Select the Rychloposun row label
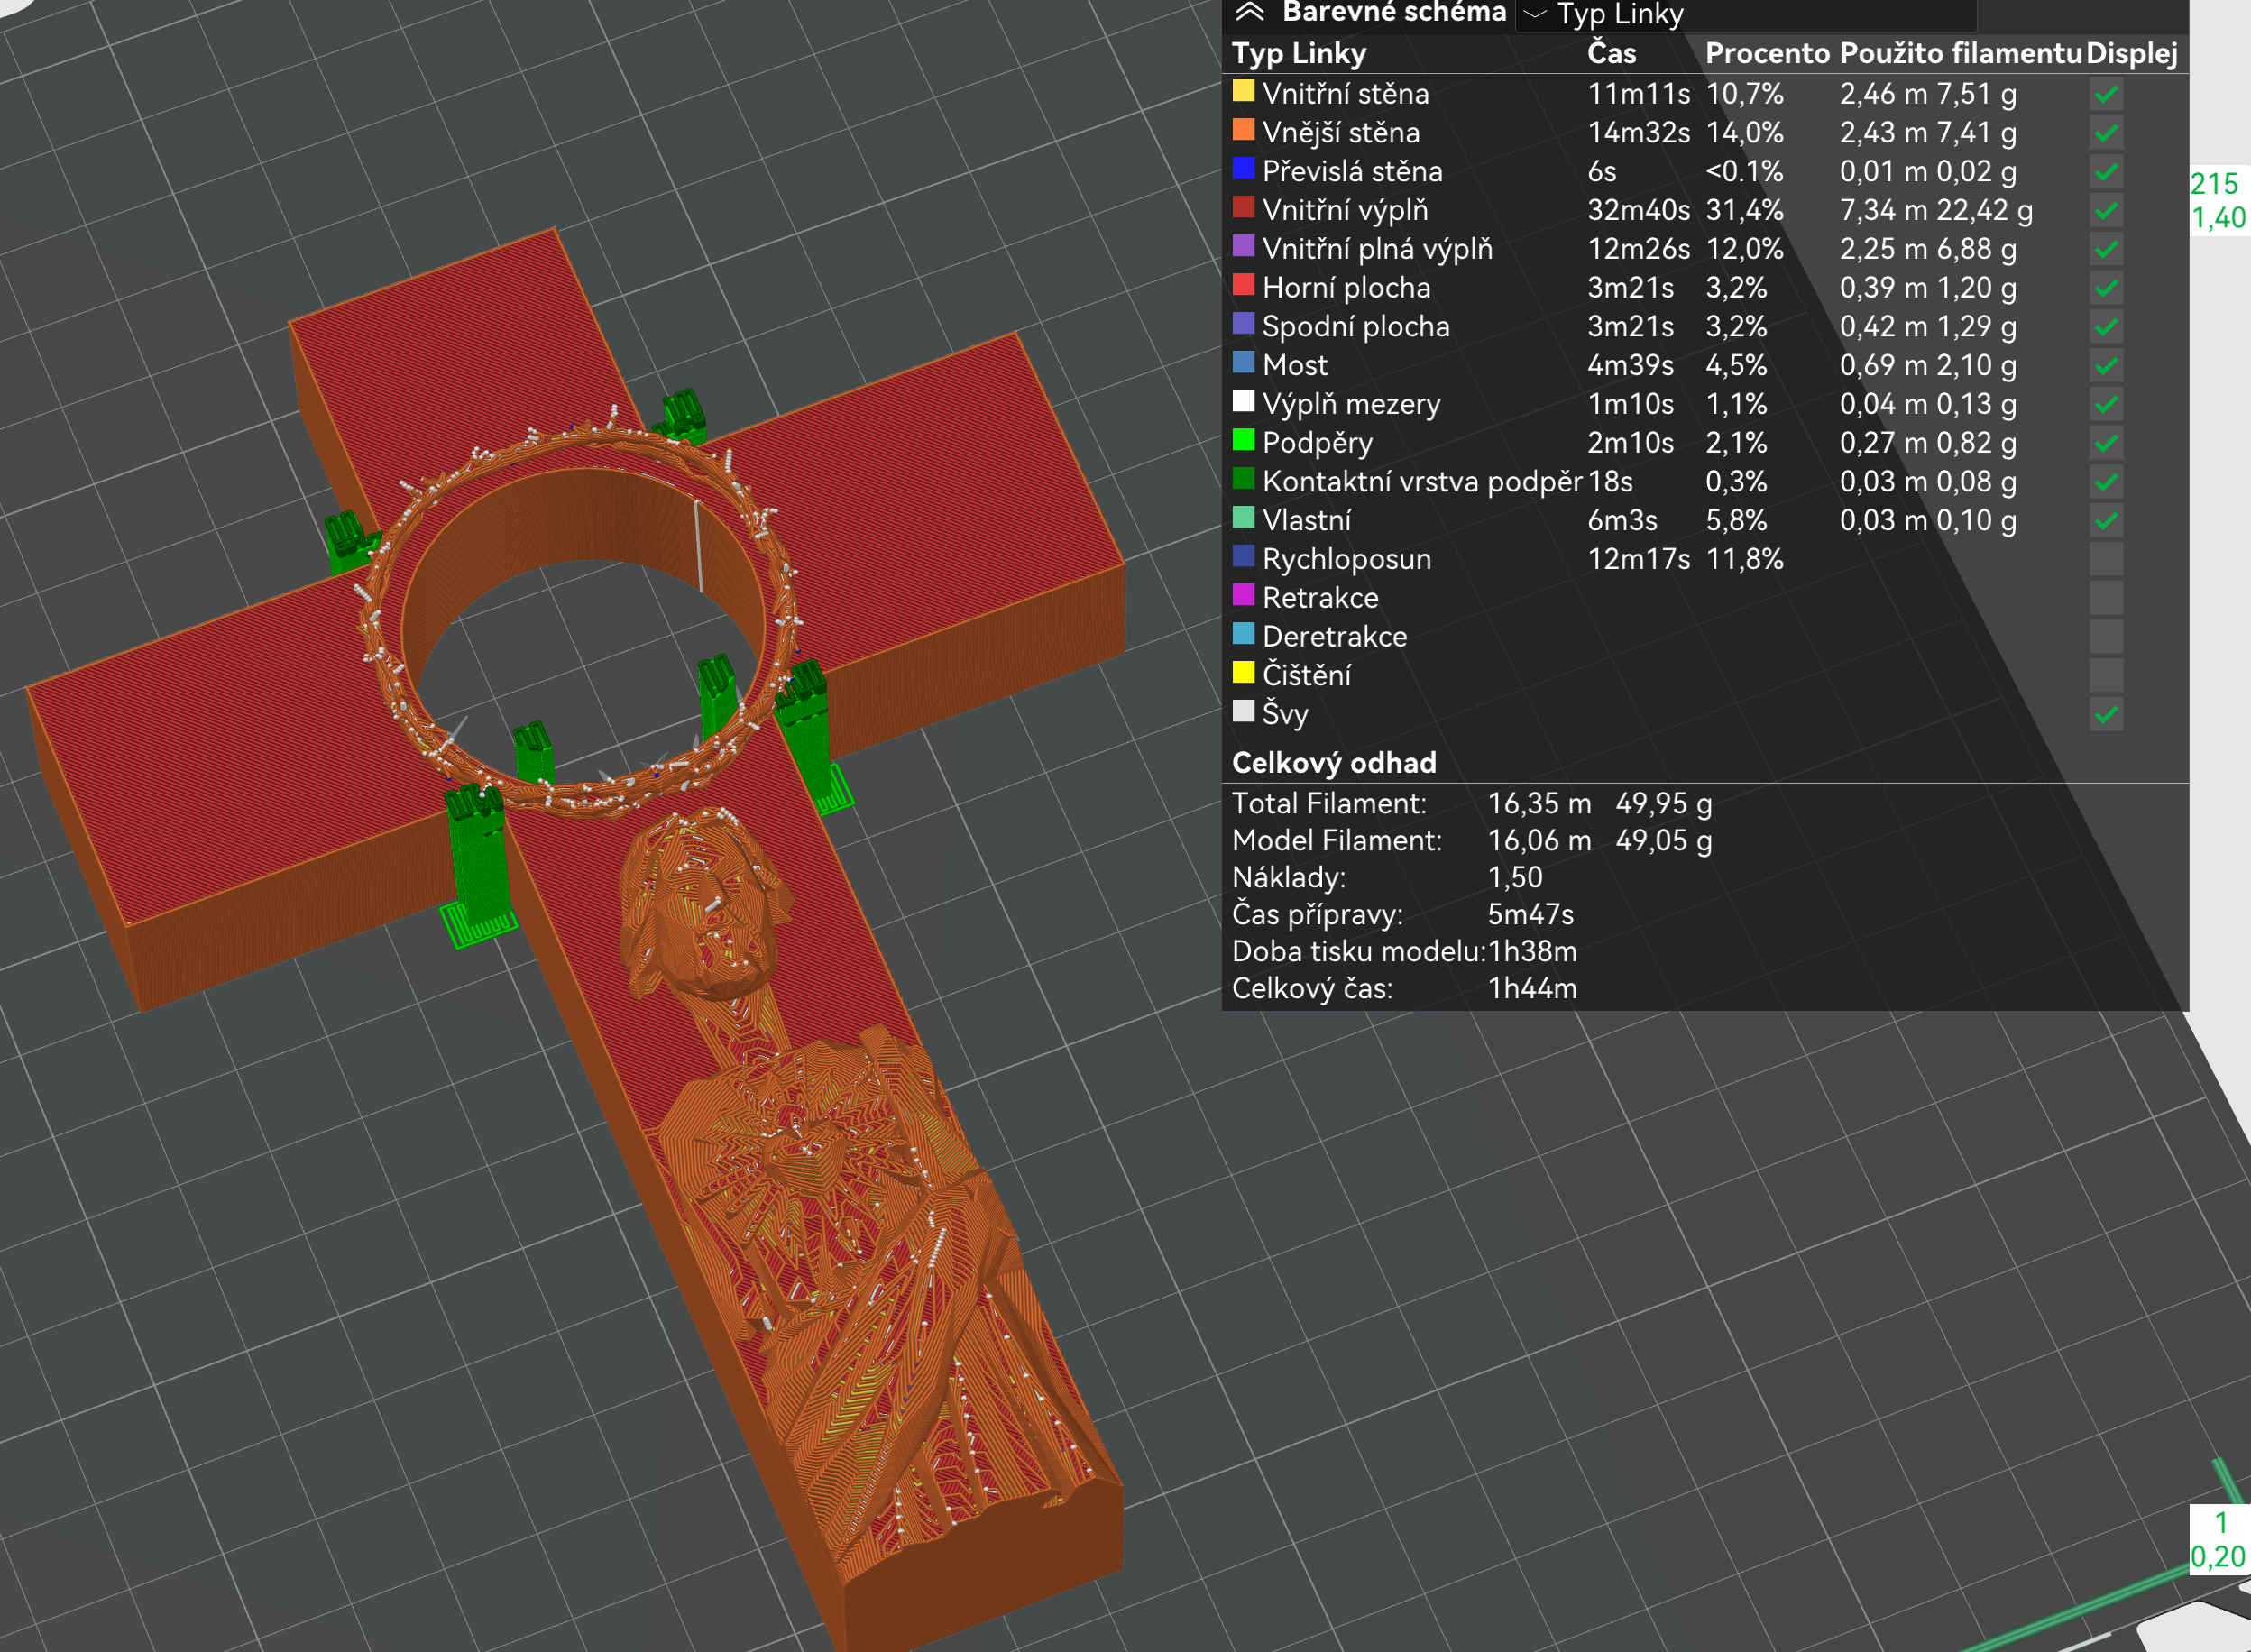The image size is (2251, 1652). 1346,560
